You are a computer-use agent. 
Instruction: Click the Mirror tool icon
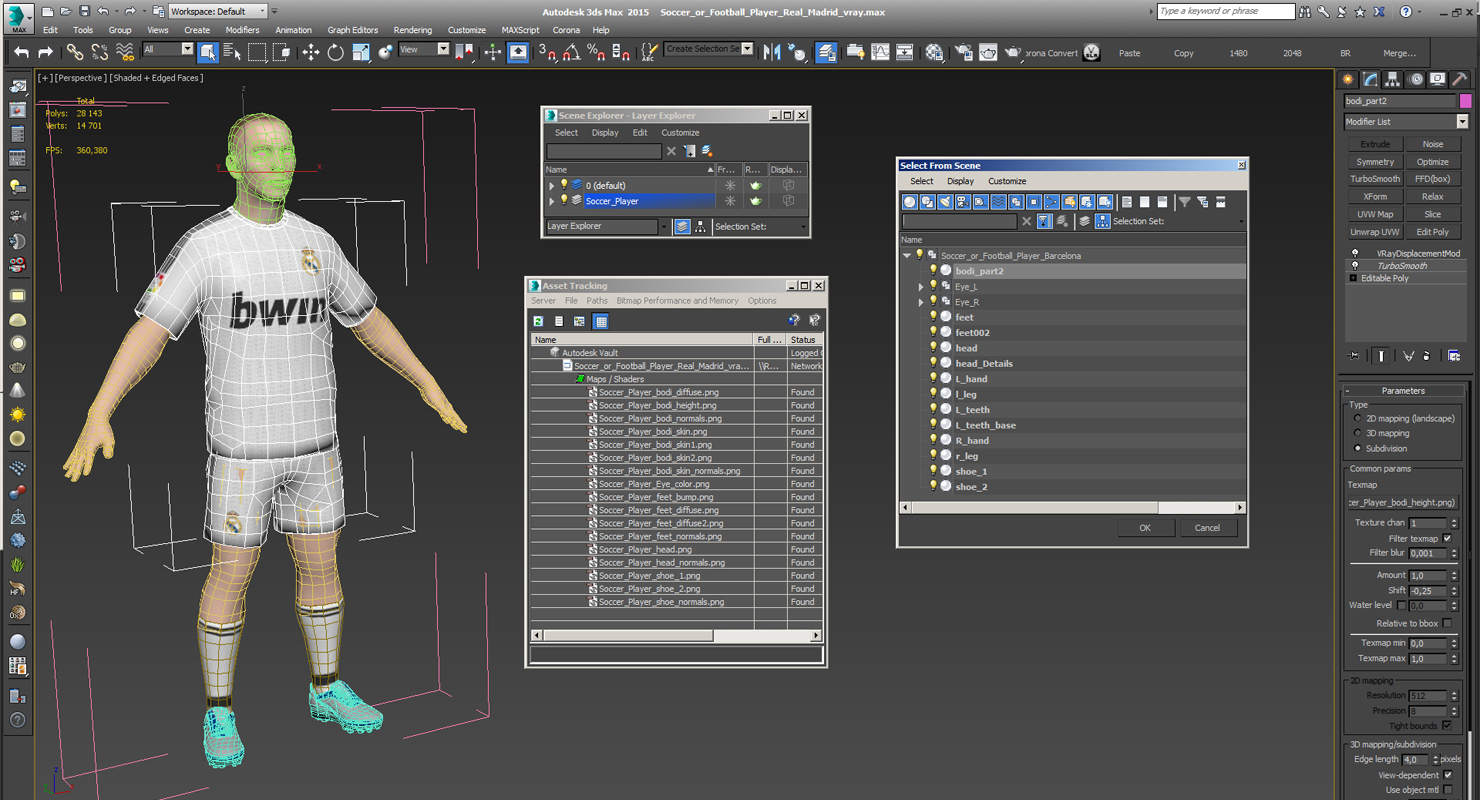point(772,52)
